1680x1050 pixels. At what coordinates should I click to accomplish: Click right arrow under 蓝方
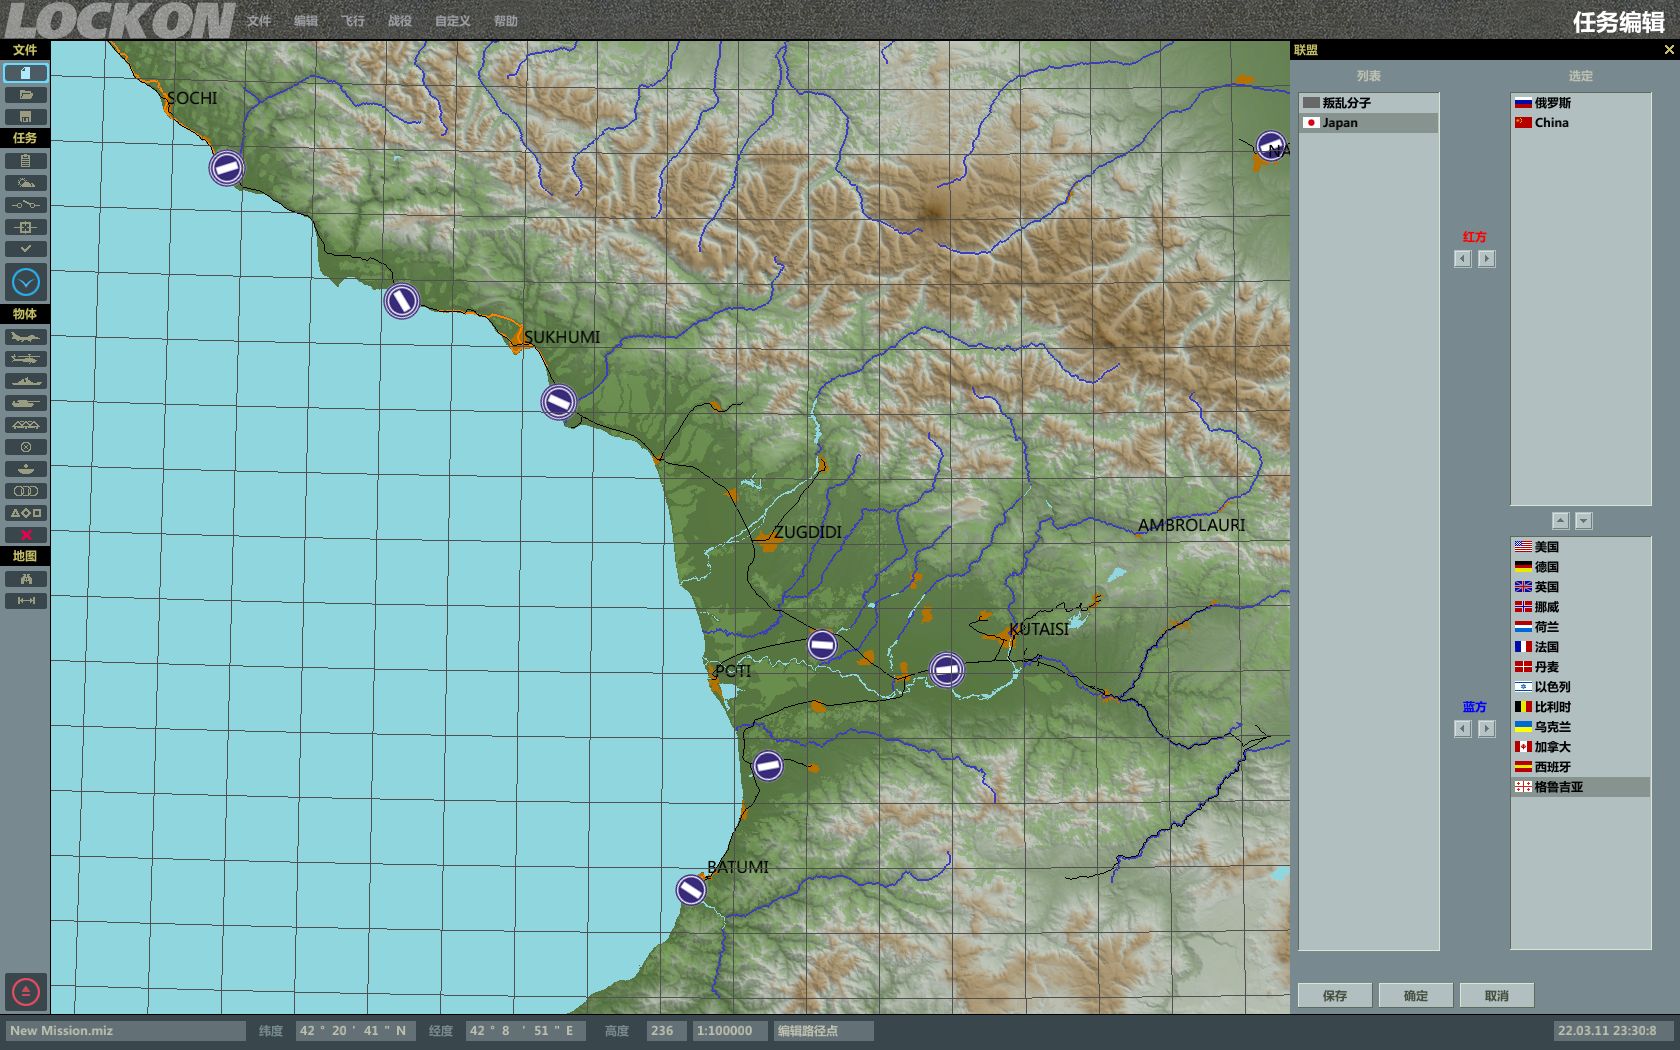click(1487, 729)
